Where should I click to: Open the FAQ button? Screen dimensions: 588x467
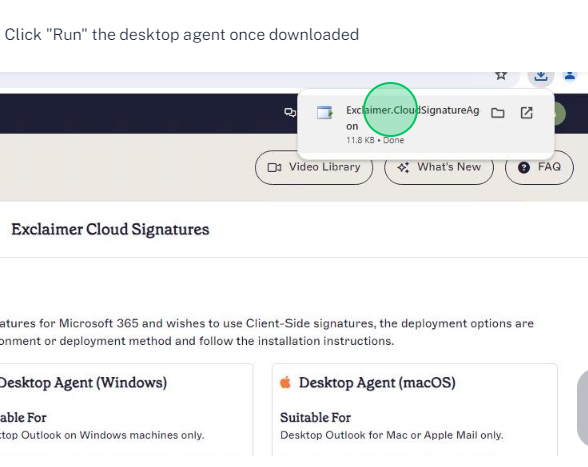[539, 167]
